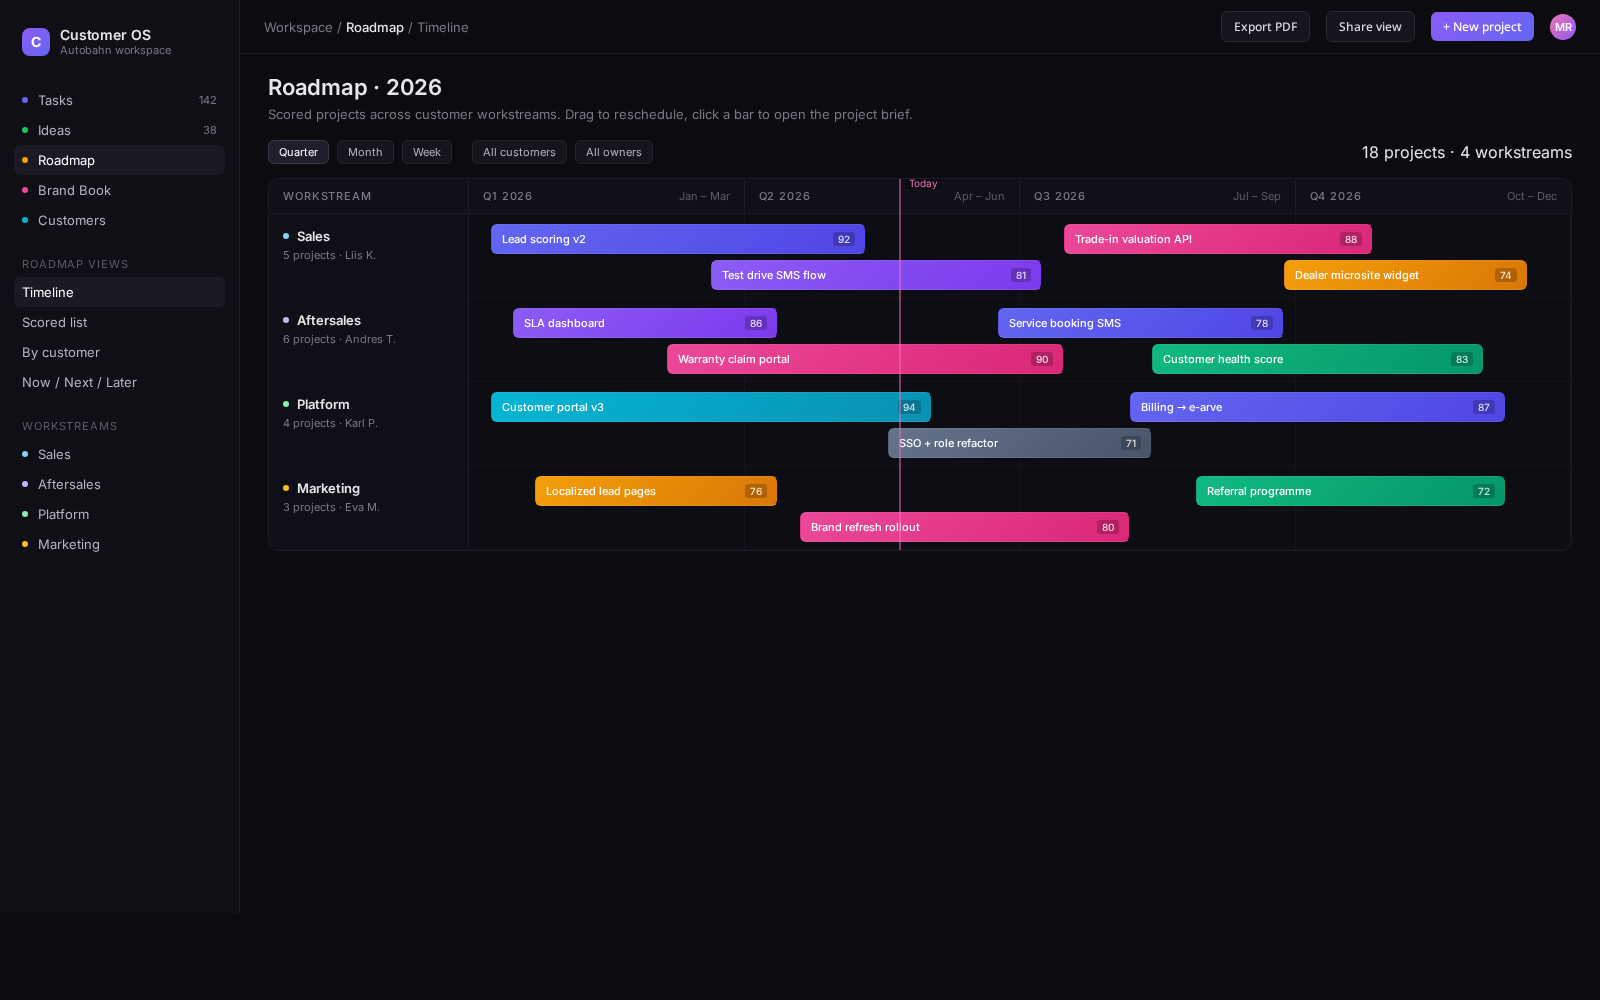The height and width of the screenshot is (1000, 1600).
Task: Click the Q3 2026 column header
Action: [1157, 196]
